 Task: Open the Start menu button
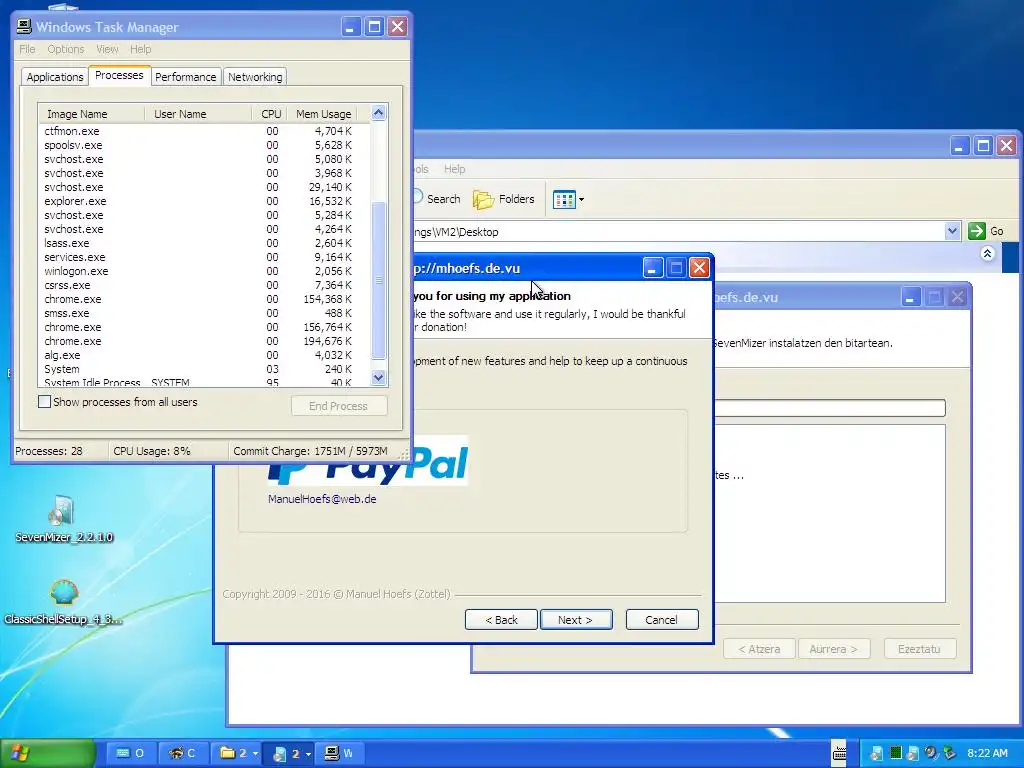point(47,753)
